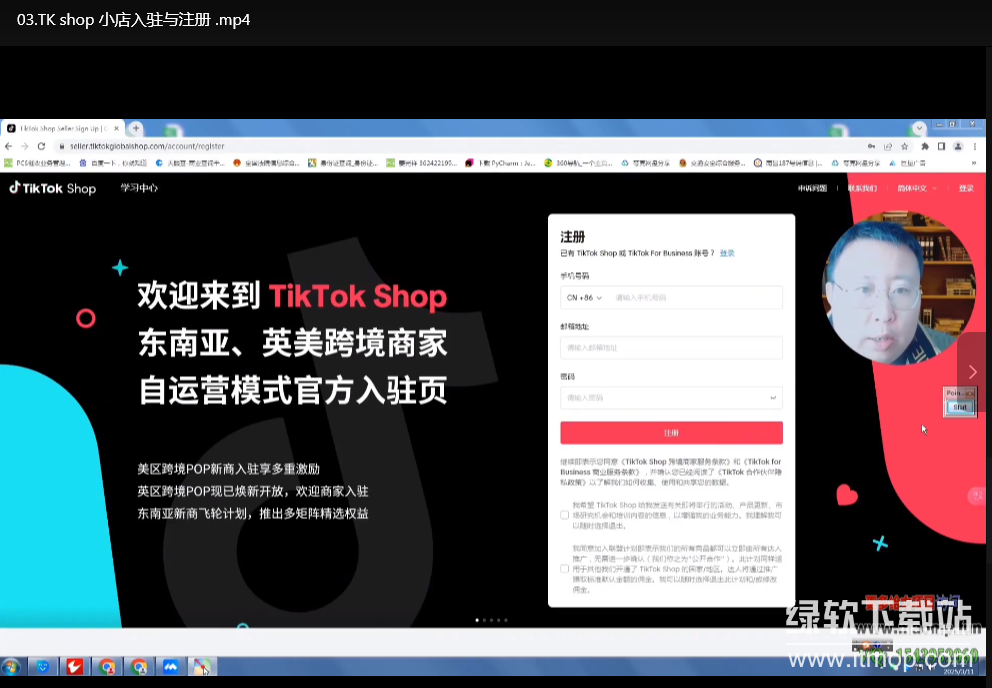Check the TikTok Shop promotional messages checkbox
Image resolution: width=992 pixels, height=688 pixels.
click(x=565, y=514)
